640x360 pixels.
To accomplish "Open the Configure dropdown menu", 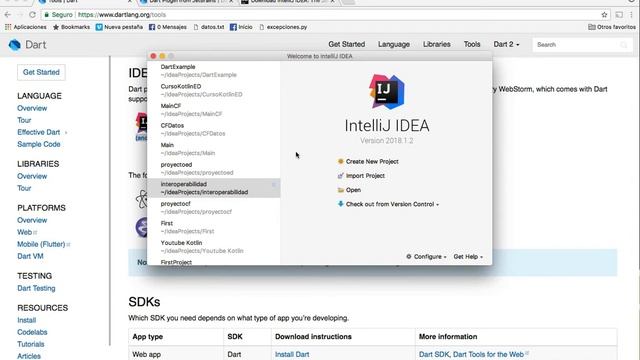I will [x=426, y=256].
